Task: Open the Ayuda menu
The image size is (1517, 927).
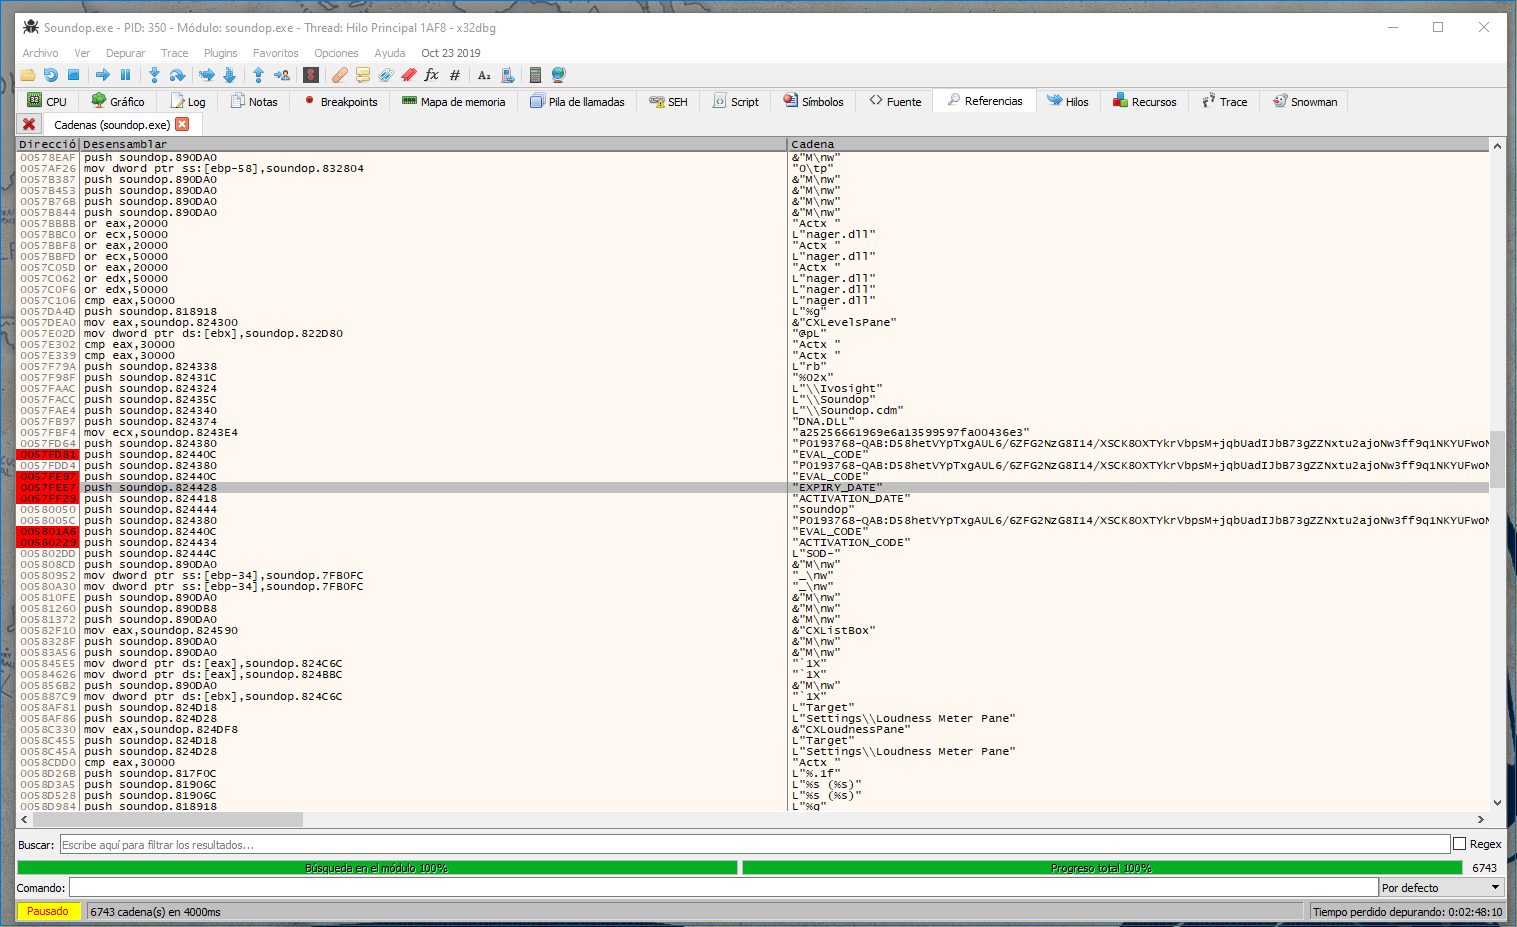Action: [x=390, y=53]
